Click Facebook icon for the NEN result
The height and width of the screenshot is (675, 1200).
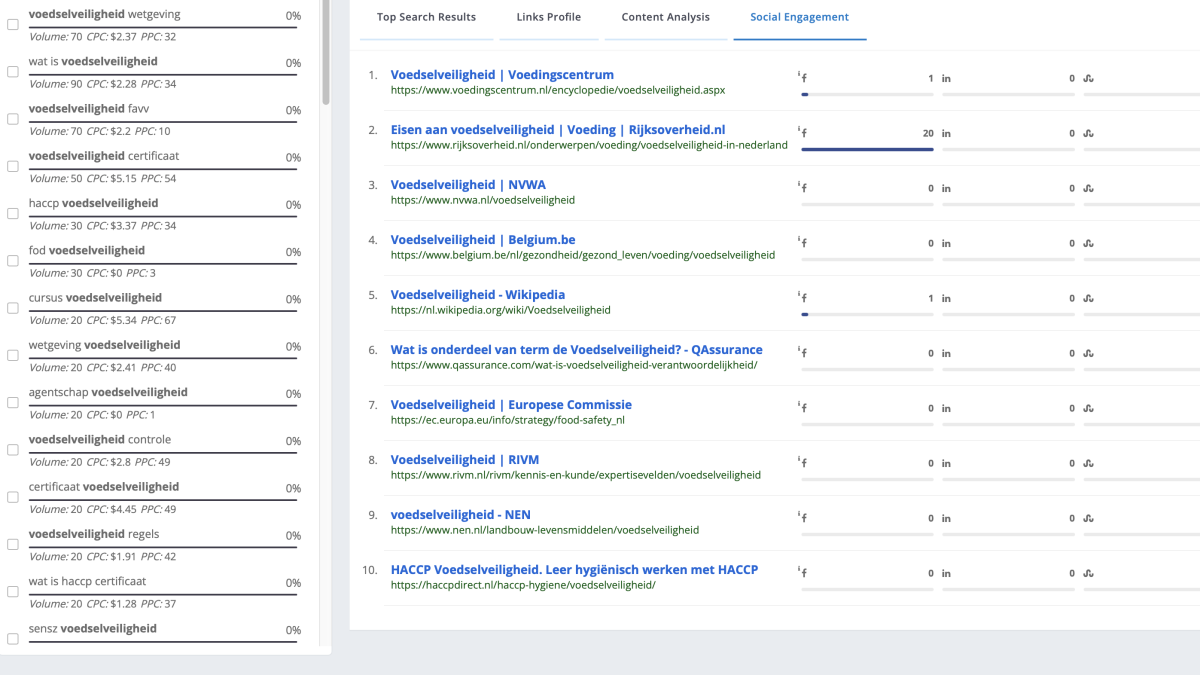click(x=802, y=518)
